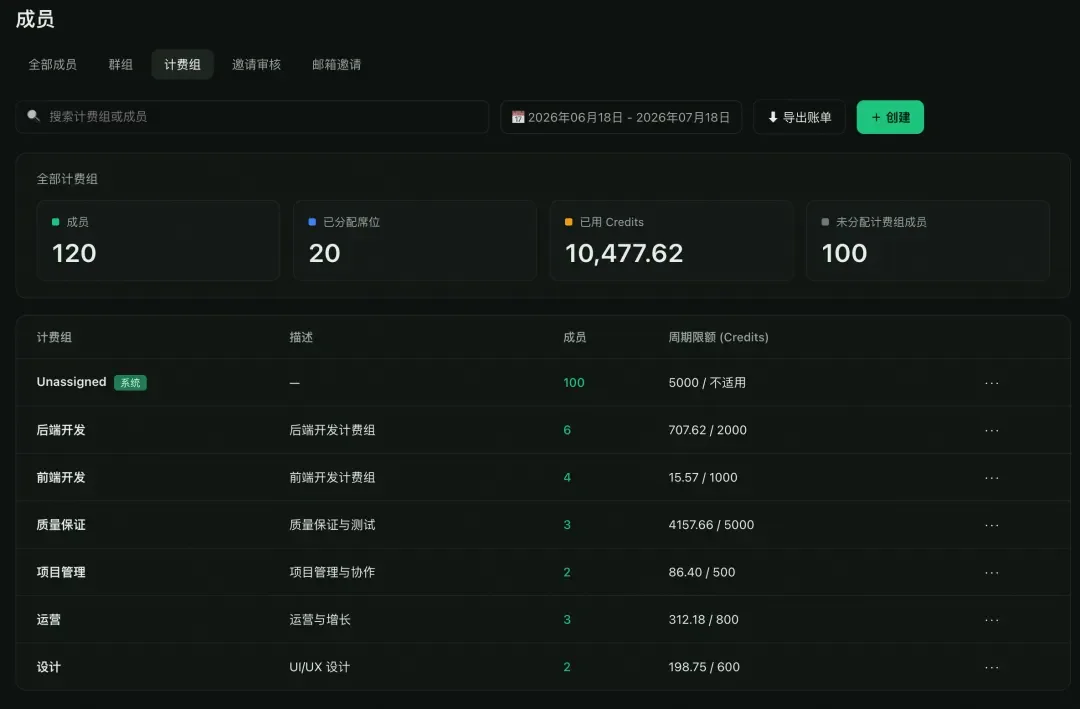This screenshot has width=1080, height=709.
Task: Click the 成员 page heading
Action: (34, 19)
